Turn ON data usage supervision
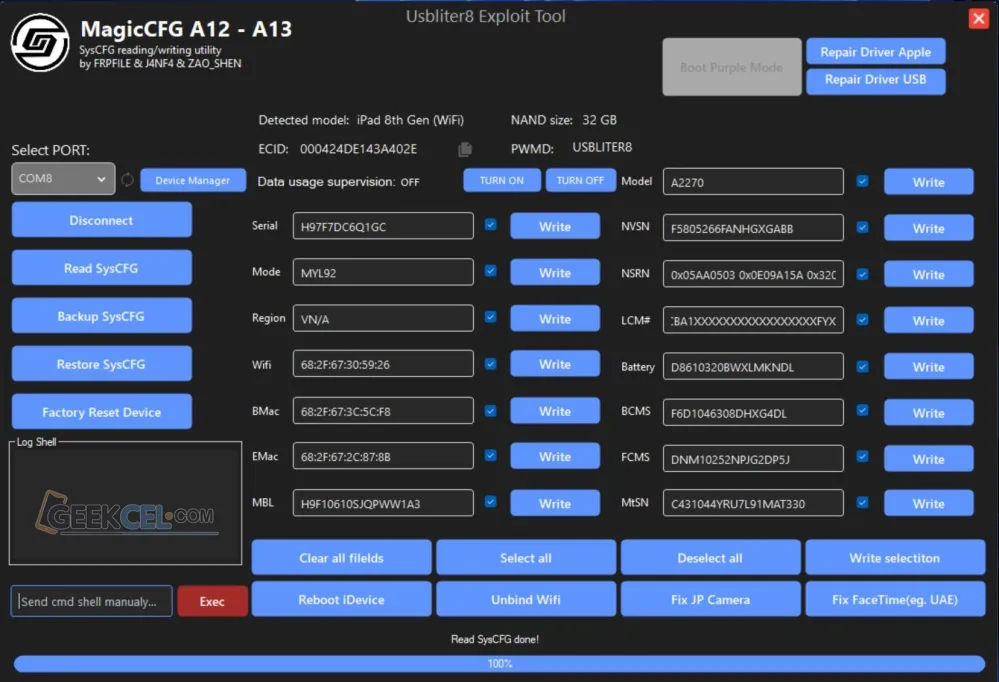This screenshot has height=682, width=999. (x=502, y=180)
